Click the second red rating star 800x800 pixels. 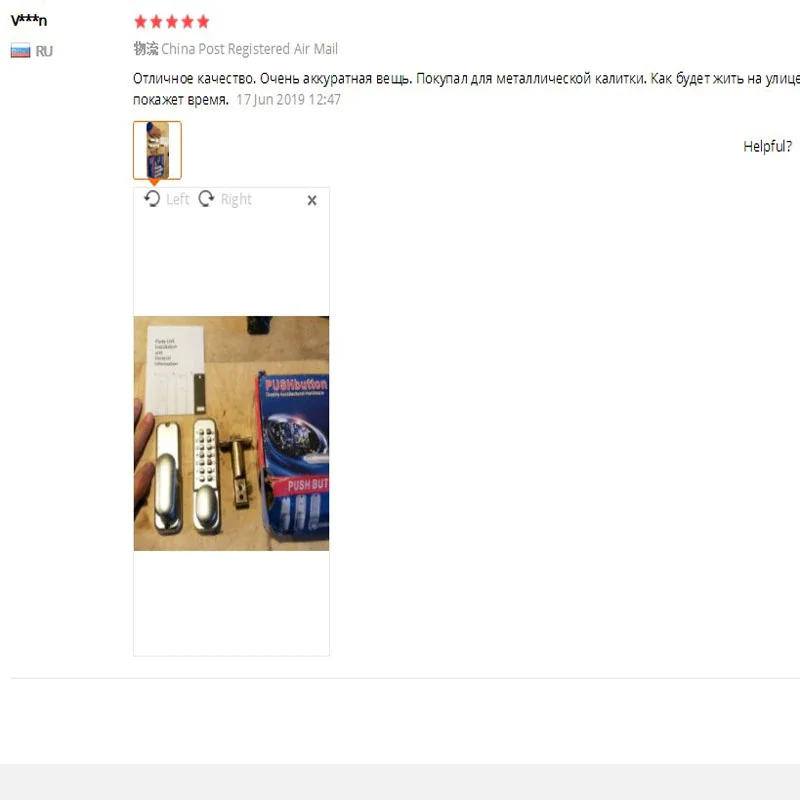(x=156, y=21)
